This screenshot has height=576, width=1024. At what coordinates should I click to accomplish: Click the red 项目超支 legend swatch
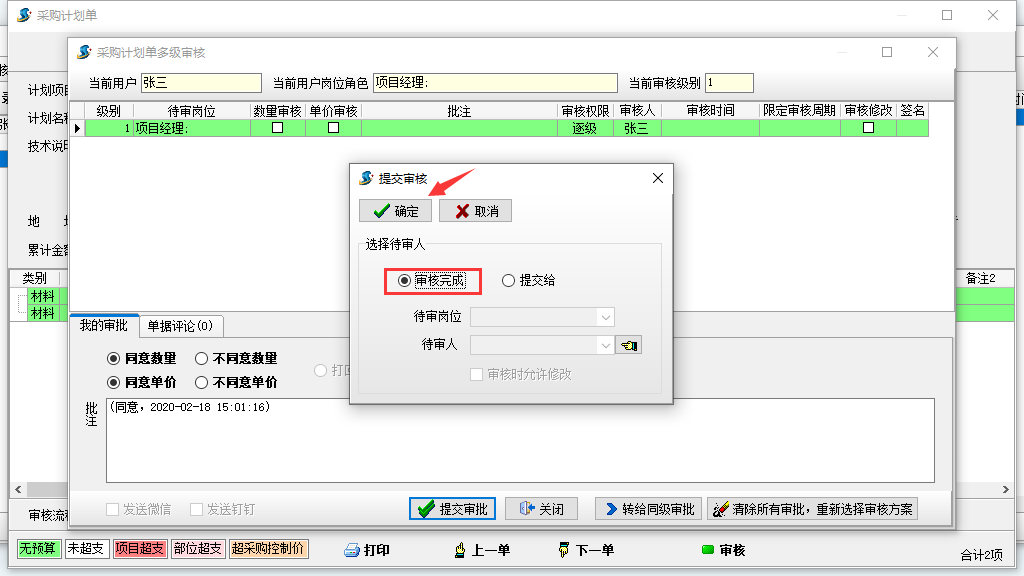pos(140,549)
